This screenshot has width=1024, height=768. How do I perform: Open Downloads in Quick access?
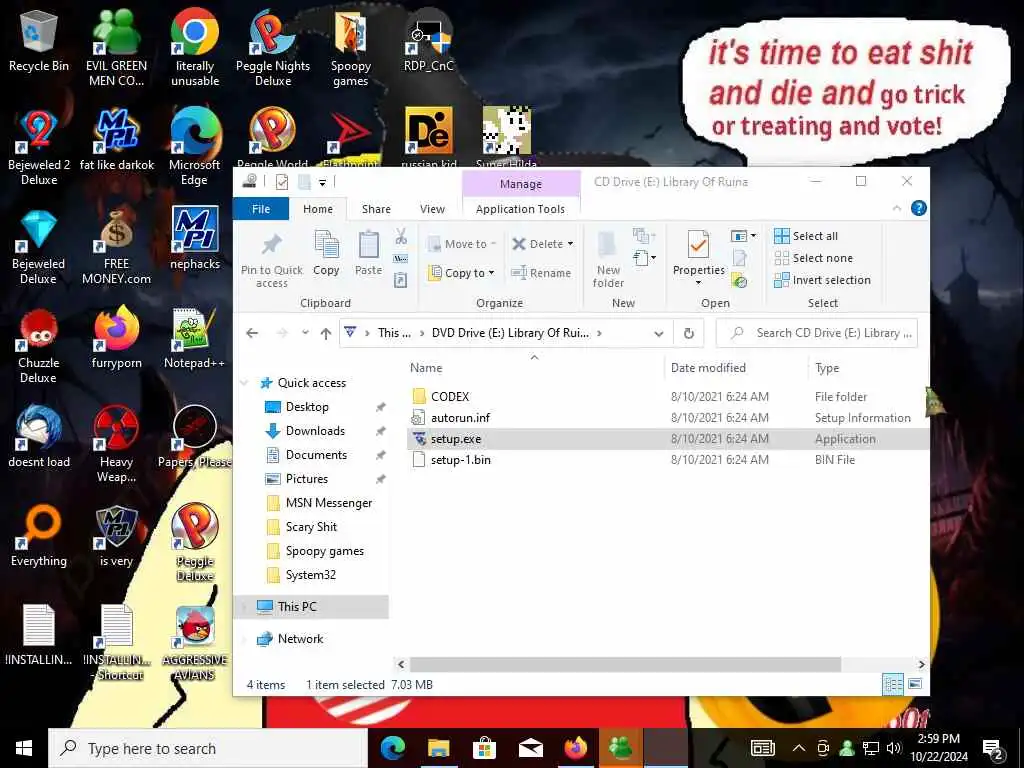[x=315, y=431]
